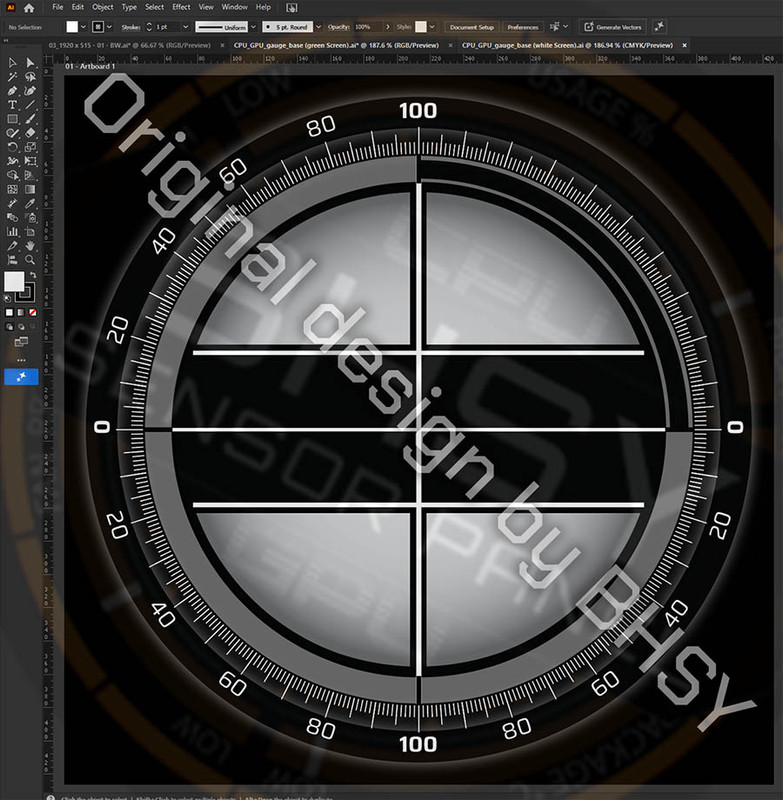
Task: Select the Column Graph tool
Action: click(12, 232)
